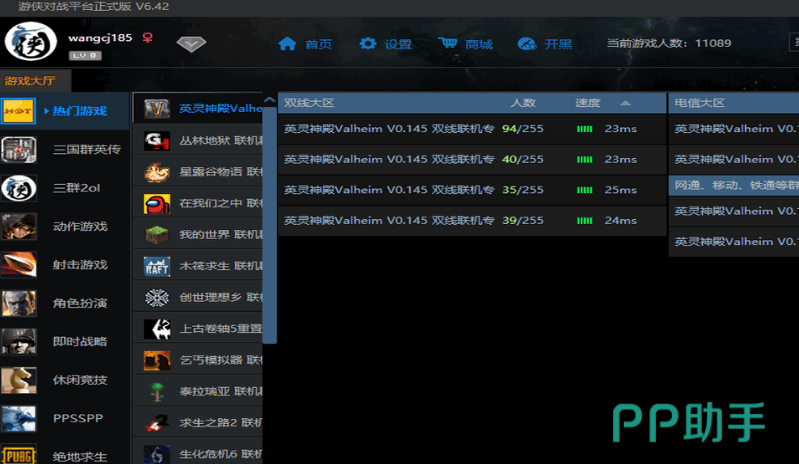Select the 动作游戏 category icon
This screenshot has height=464, width=799.
point(18,227)
